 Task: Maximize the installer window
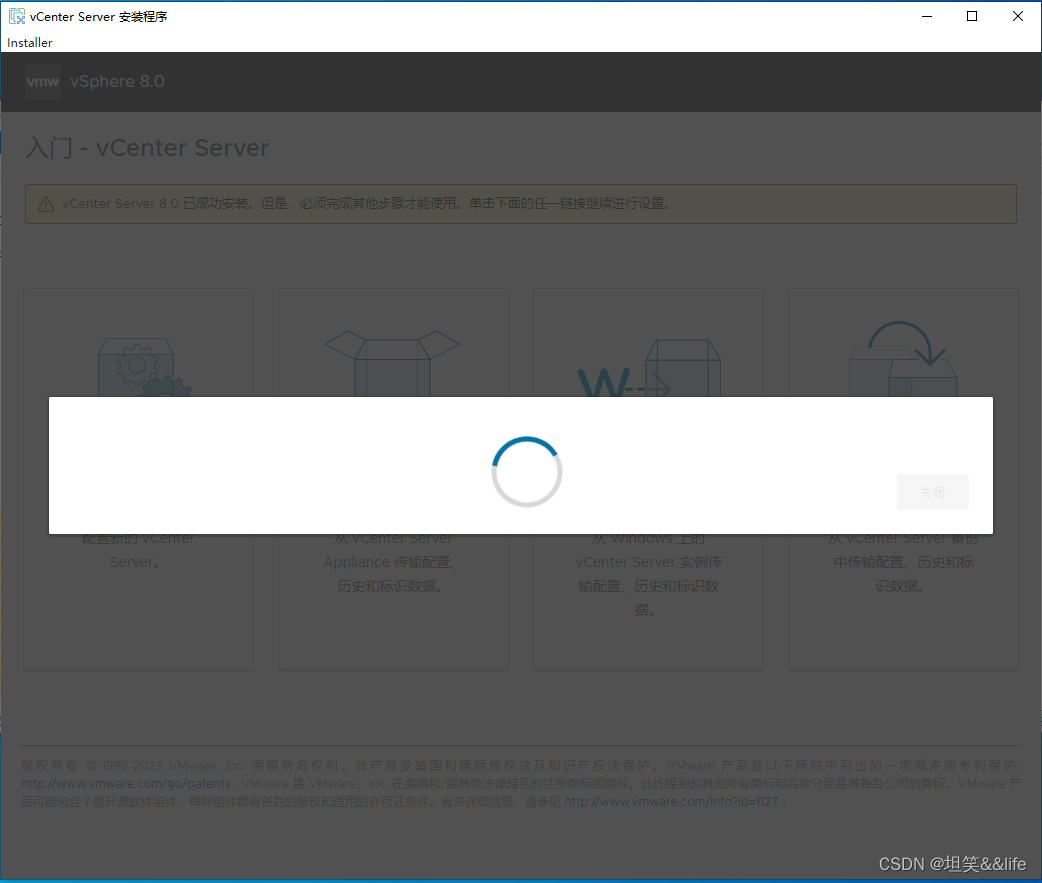click(x=972, y=17)
